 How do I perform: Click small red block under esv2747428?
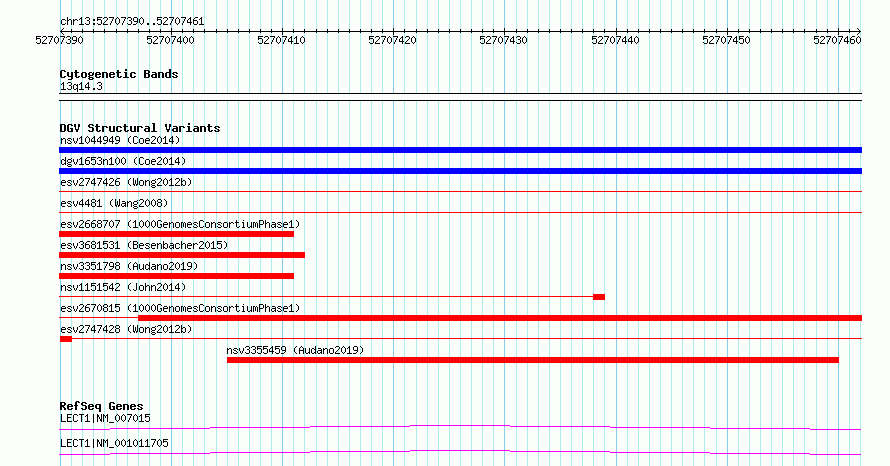point(66,339)
